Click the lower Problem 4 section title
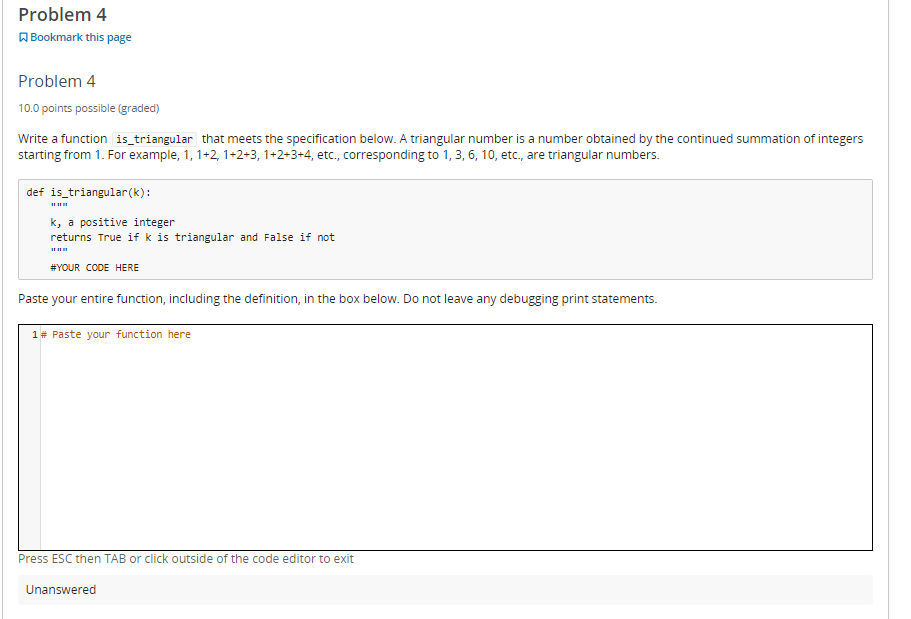This screenshot has height=619, width=911. [55, 81]
